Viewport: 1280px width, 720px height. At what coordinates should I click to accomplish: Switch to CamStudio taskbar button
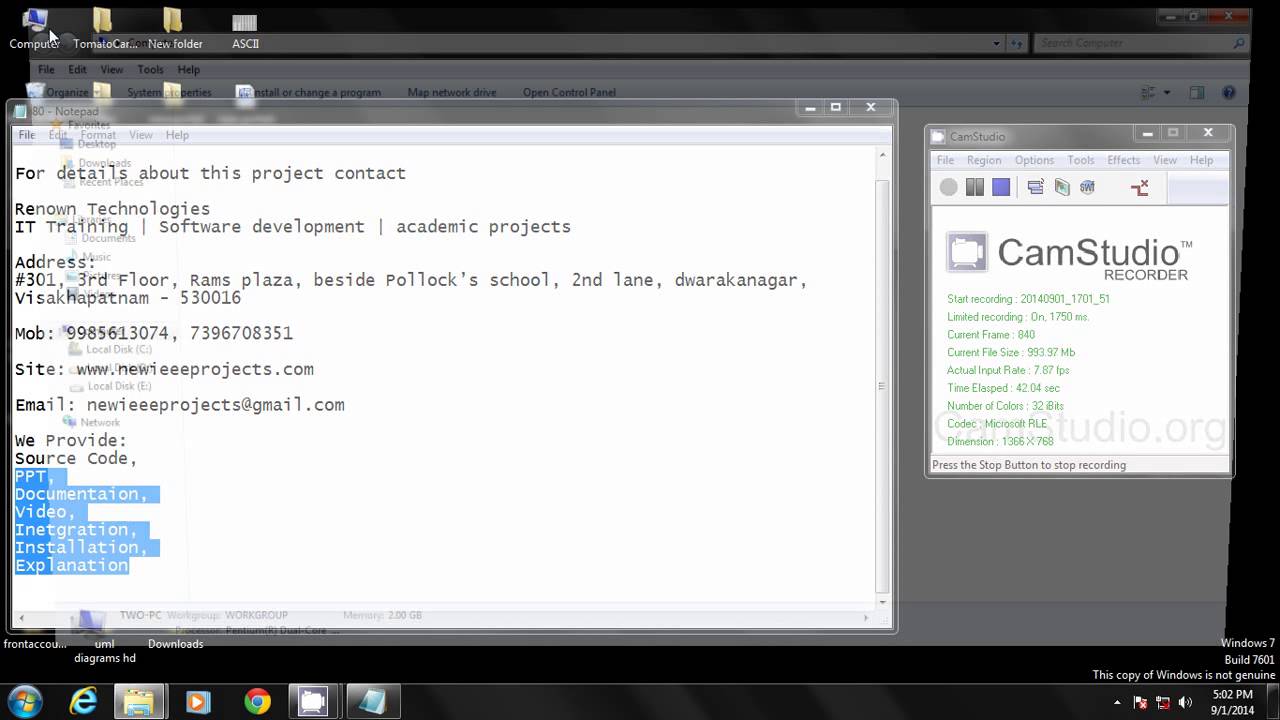click(x=314, y=702)
